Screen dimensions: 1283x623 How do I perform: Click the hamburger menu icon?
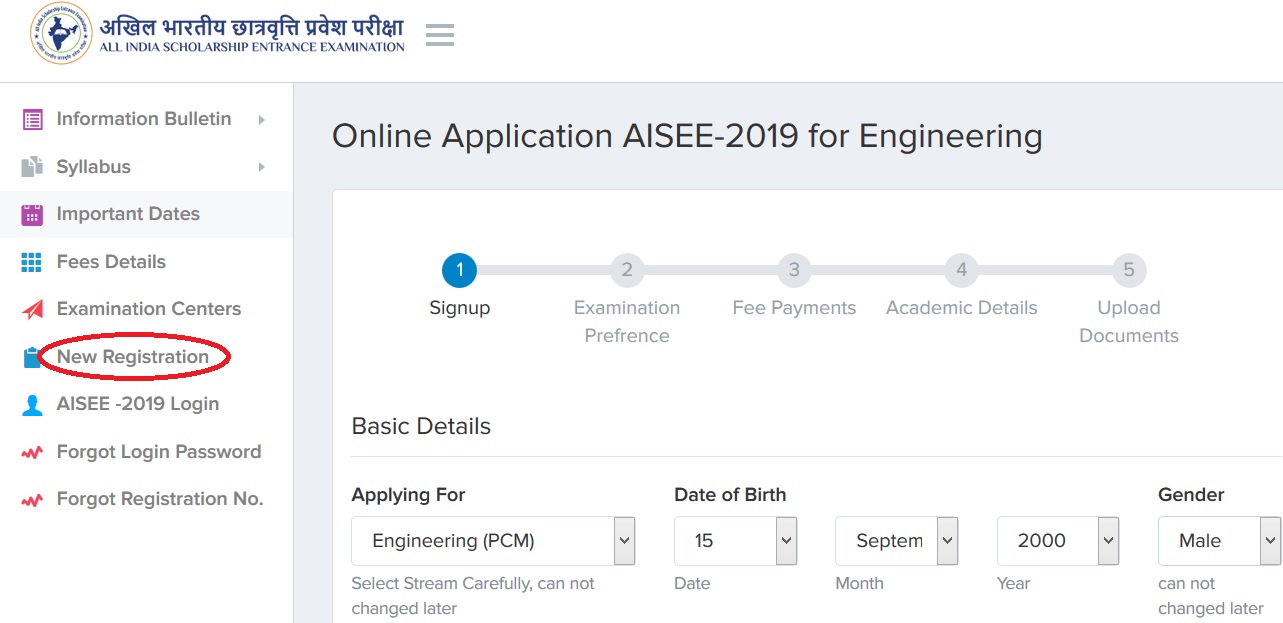pyautogui.click(x=440, y=36)
